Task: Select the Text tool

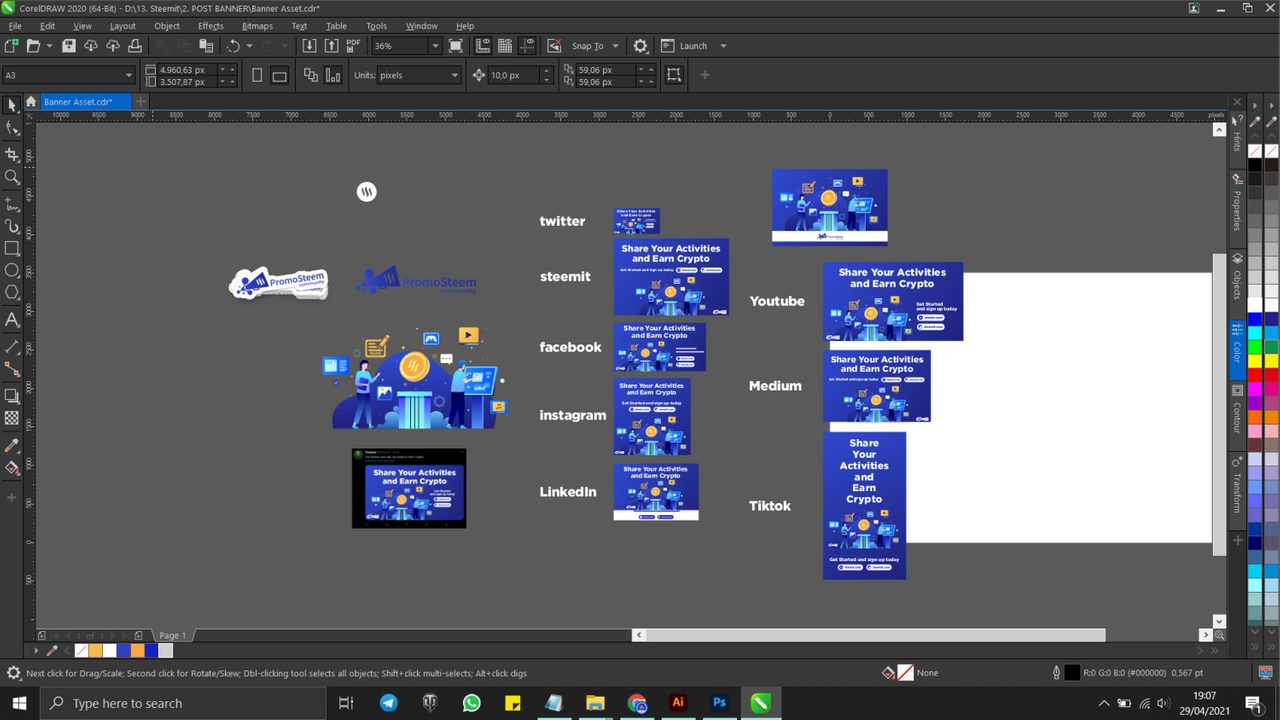Action: [x=12, y=320]
